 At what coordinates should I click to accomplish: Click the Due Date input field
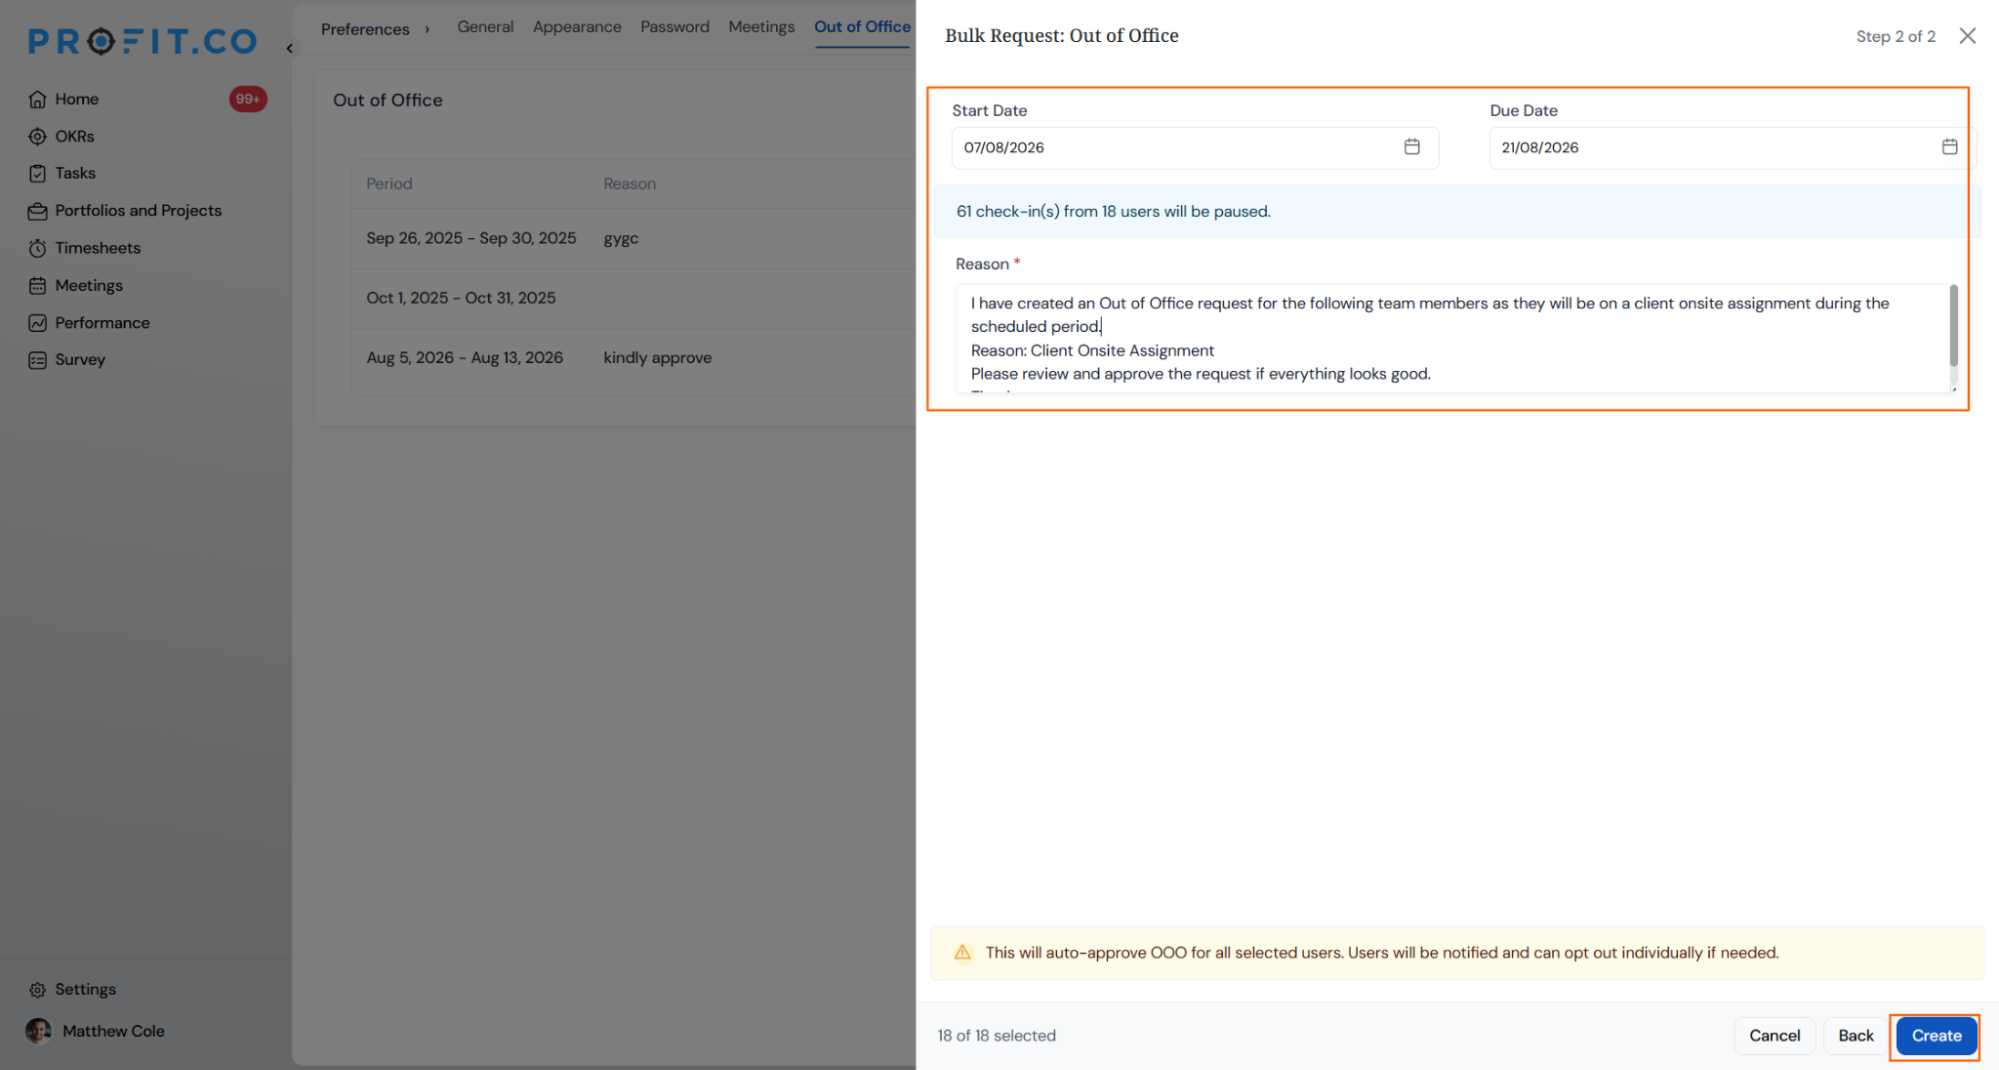(x=1732, y=147)
